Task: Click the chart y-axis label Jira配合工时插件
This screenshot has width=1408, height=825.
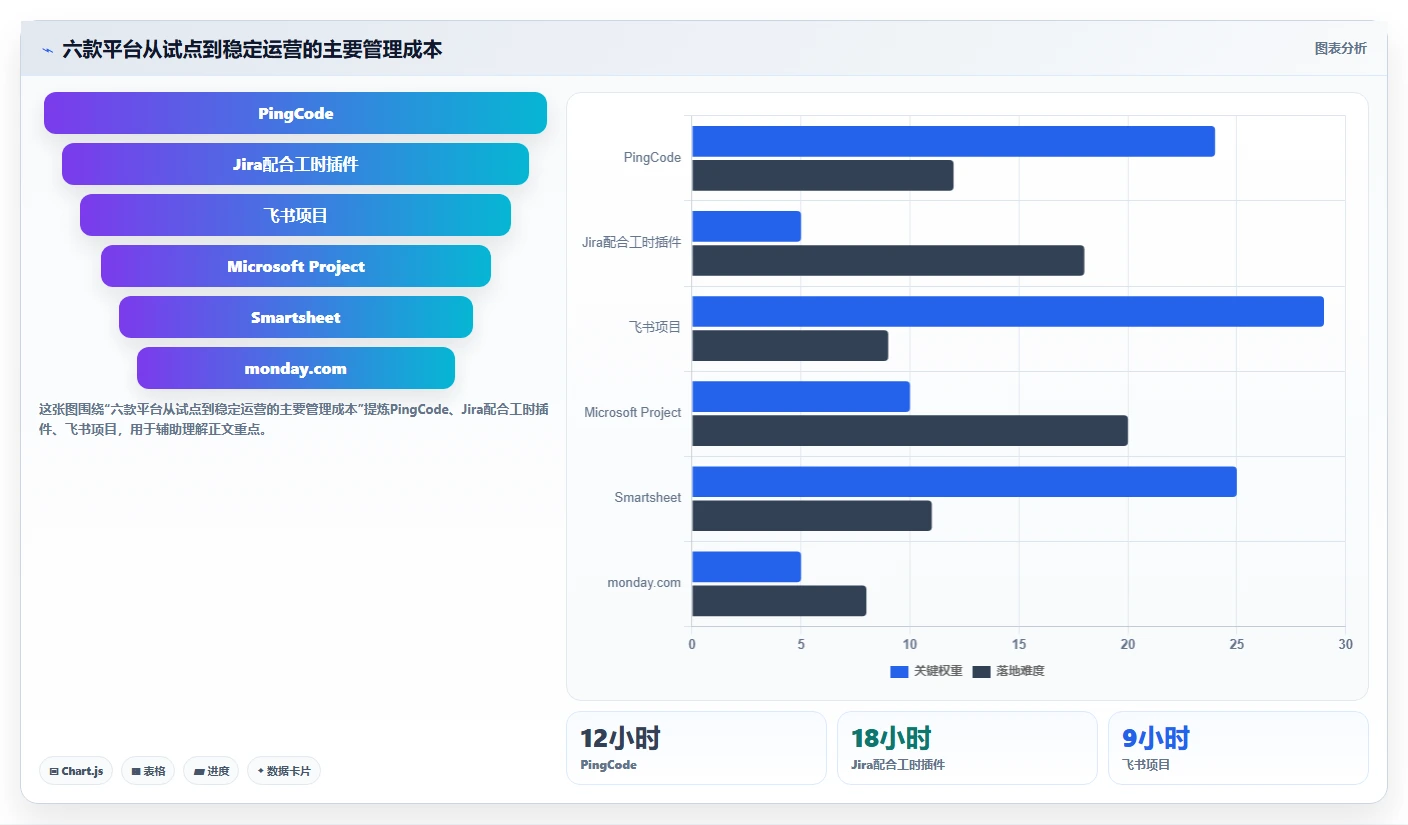Action: [x=632, y=242]
